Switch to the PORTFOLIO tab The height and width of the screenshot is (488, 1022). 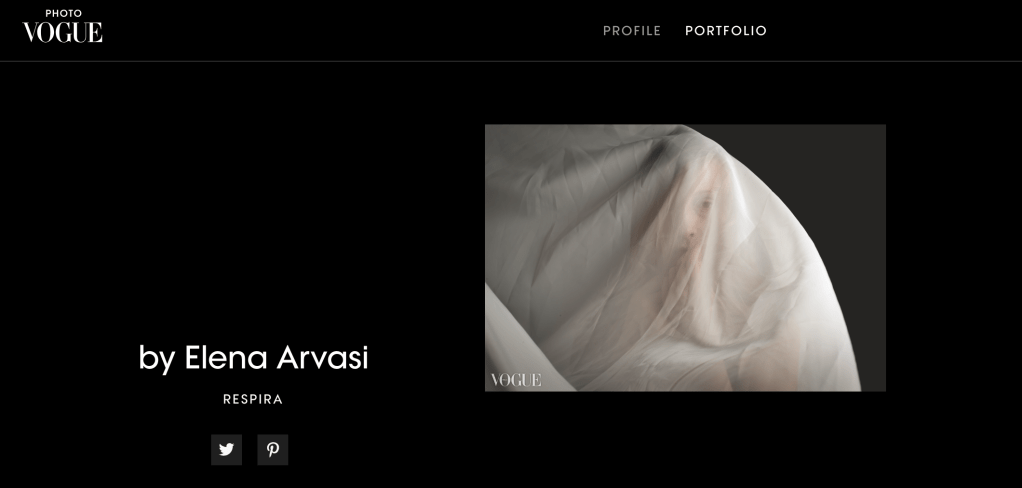pos(726,31)
